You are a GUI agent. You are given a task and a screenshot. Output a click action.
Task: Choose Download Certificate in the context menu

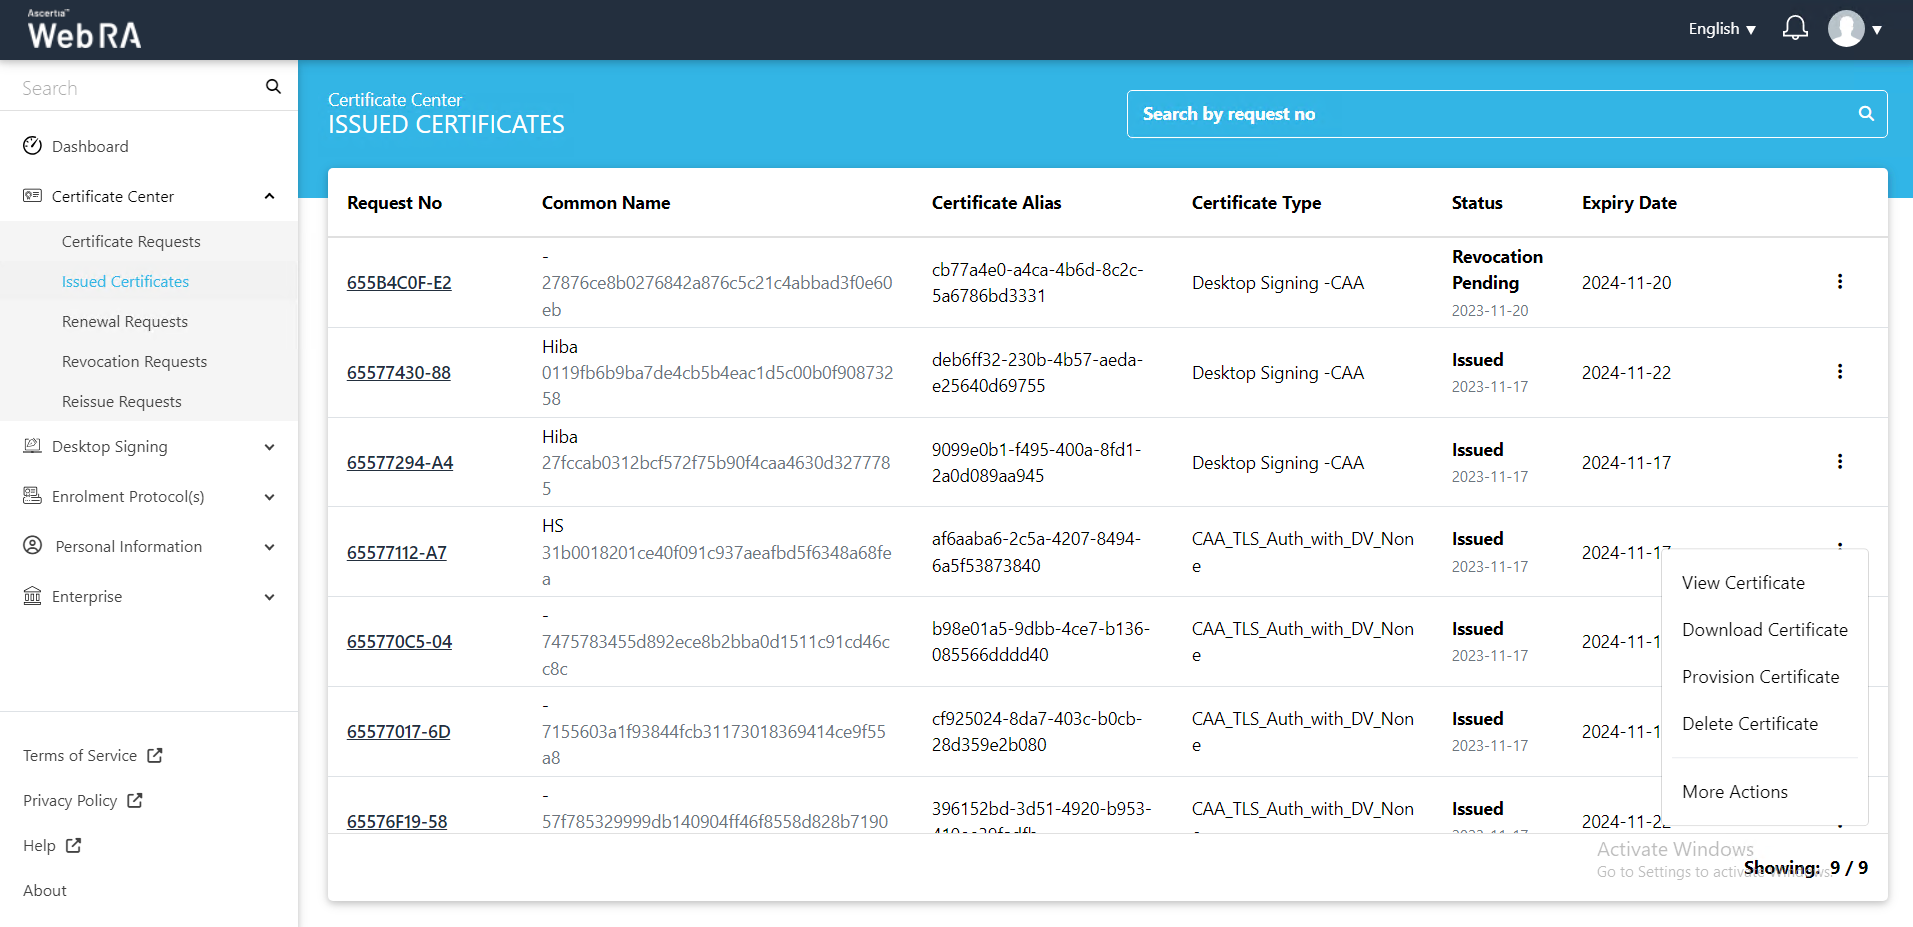(1764, 630)
